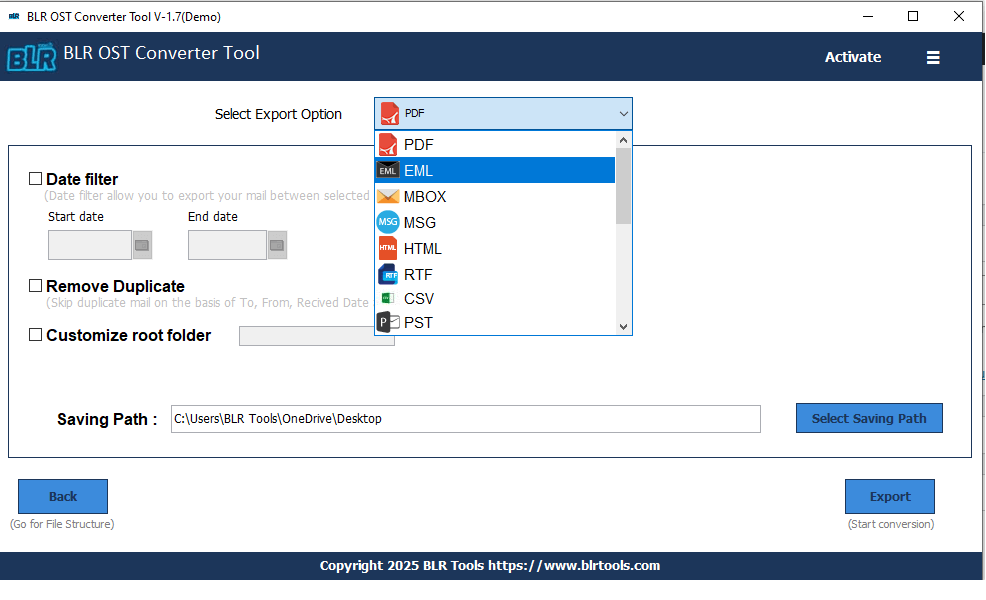Open Start date calendar picker
The height and width of the screenshot is (600, 986).
pyautogui.click(x=142, y=245)
